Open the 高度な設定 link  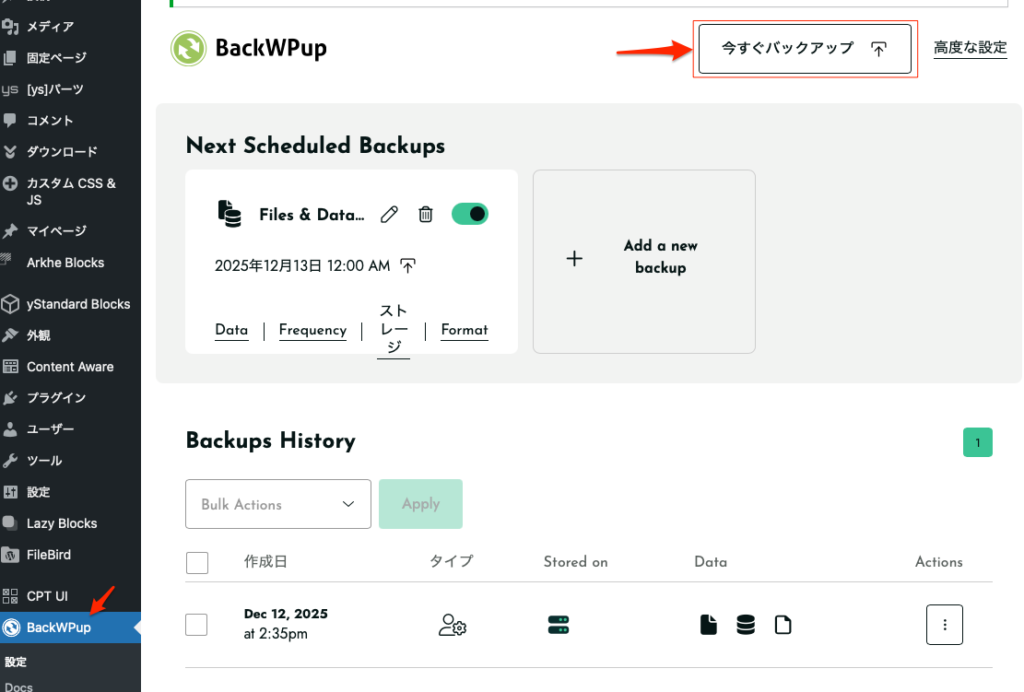point(970,48)
